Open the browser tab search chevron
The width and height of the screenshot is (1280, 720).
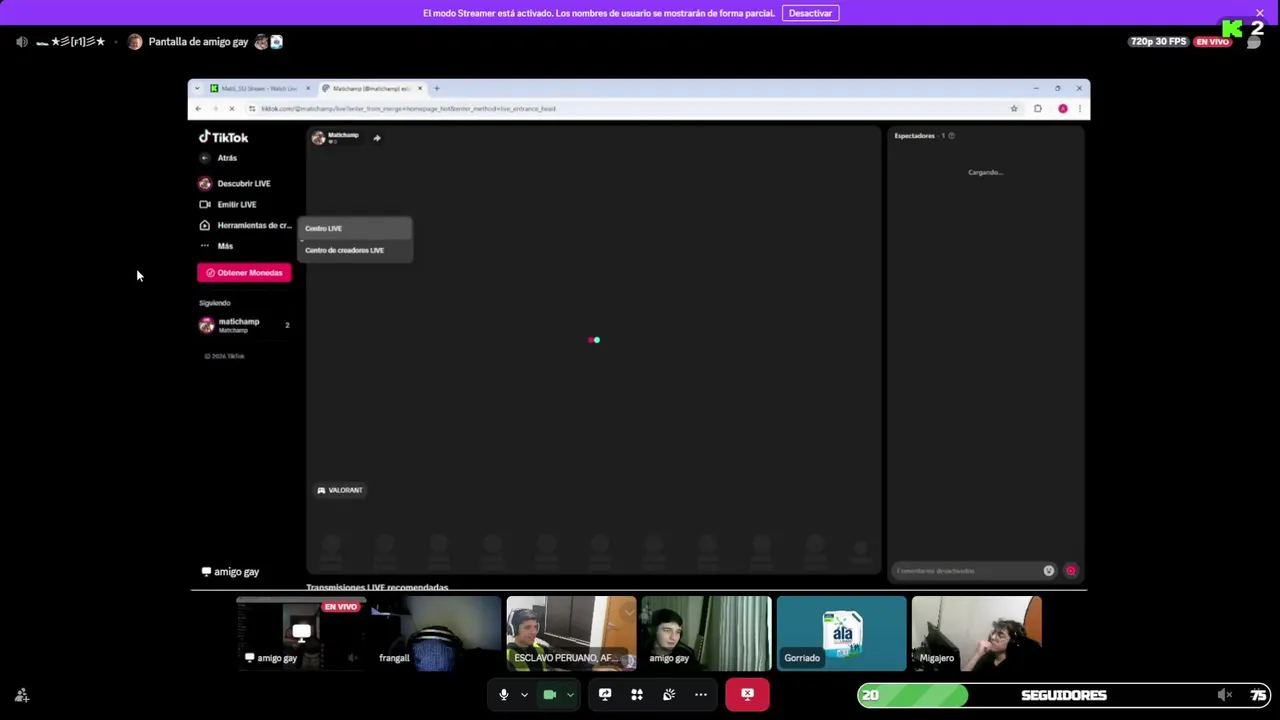[197, 88]
